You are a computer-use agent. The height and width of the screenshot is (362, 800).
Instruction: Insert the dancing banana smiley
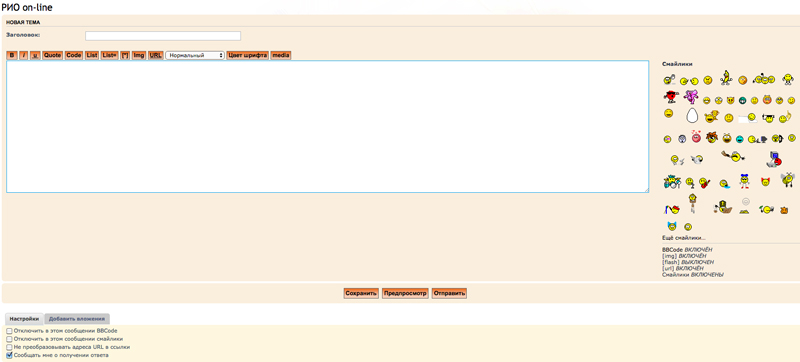[726, 78]
